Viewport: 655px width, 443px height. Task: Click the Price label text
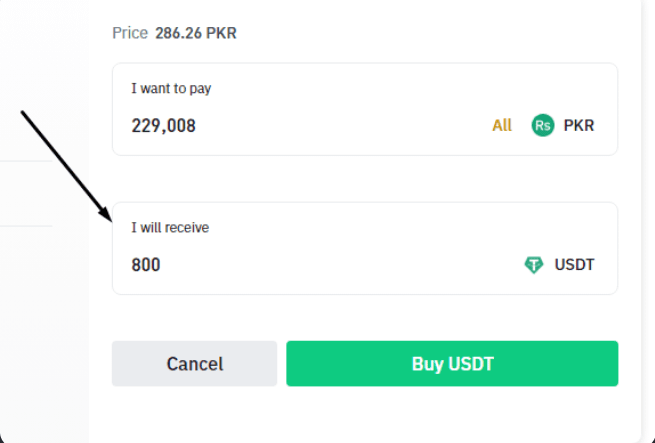point(130,33)
